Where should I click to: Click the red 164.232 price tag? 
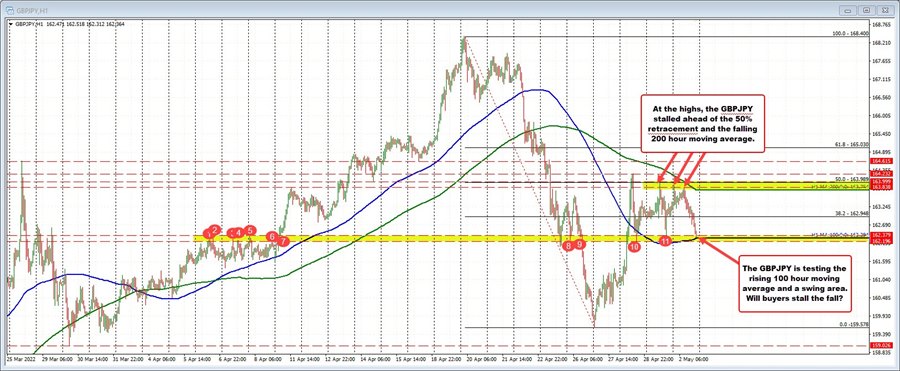coord(882,173)
